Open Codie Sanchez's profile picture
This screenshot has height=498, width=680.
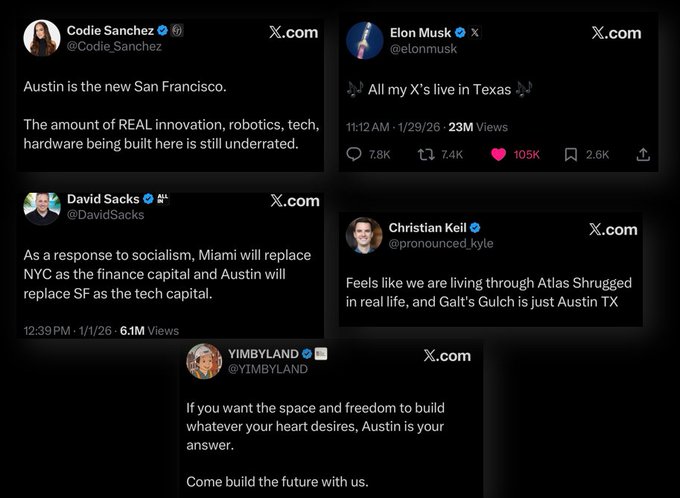click(42, 38)
